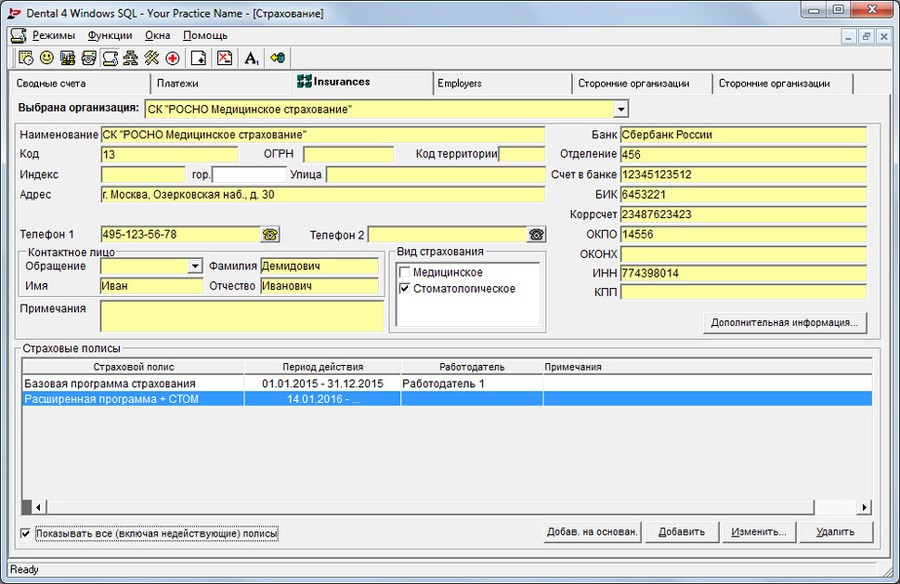900x584 pixels.
Task: Click the ИНН field with 774398014
Action: 743,273
